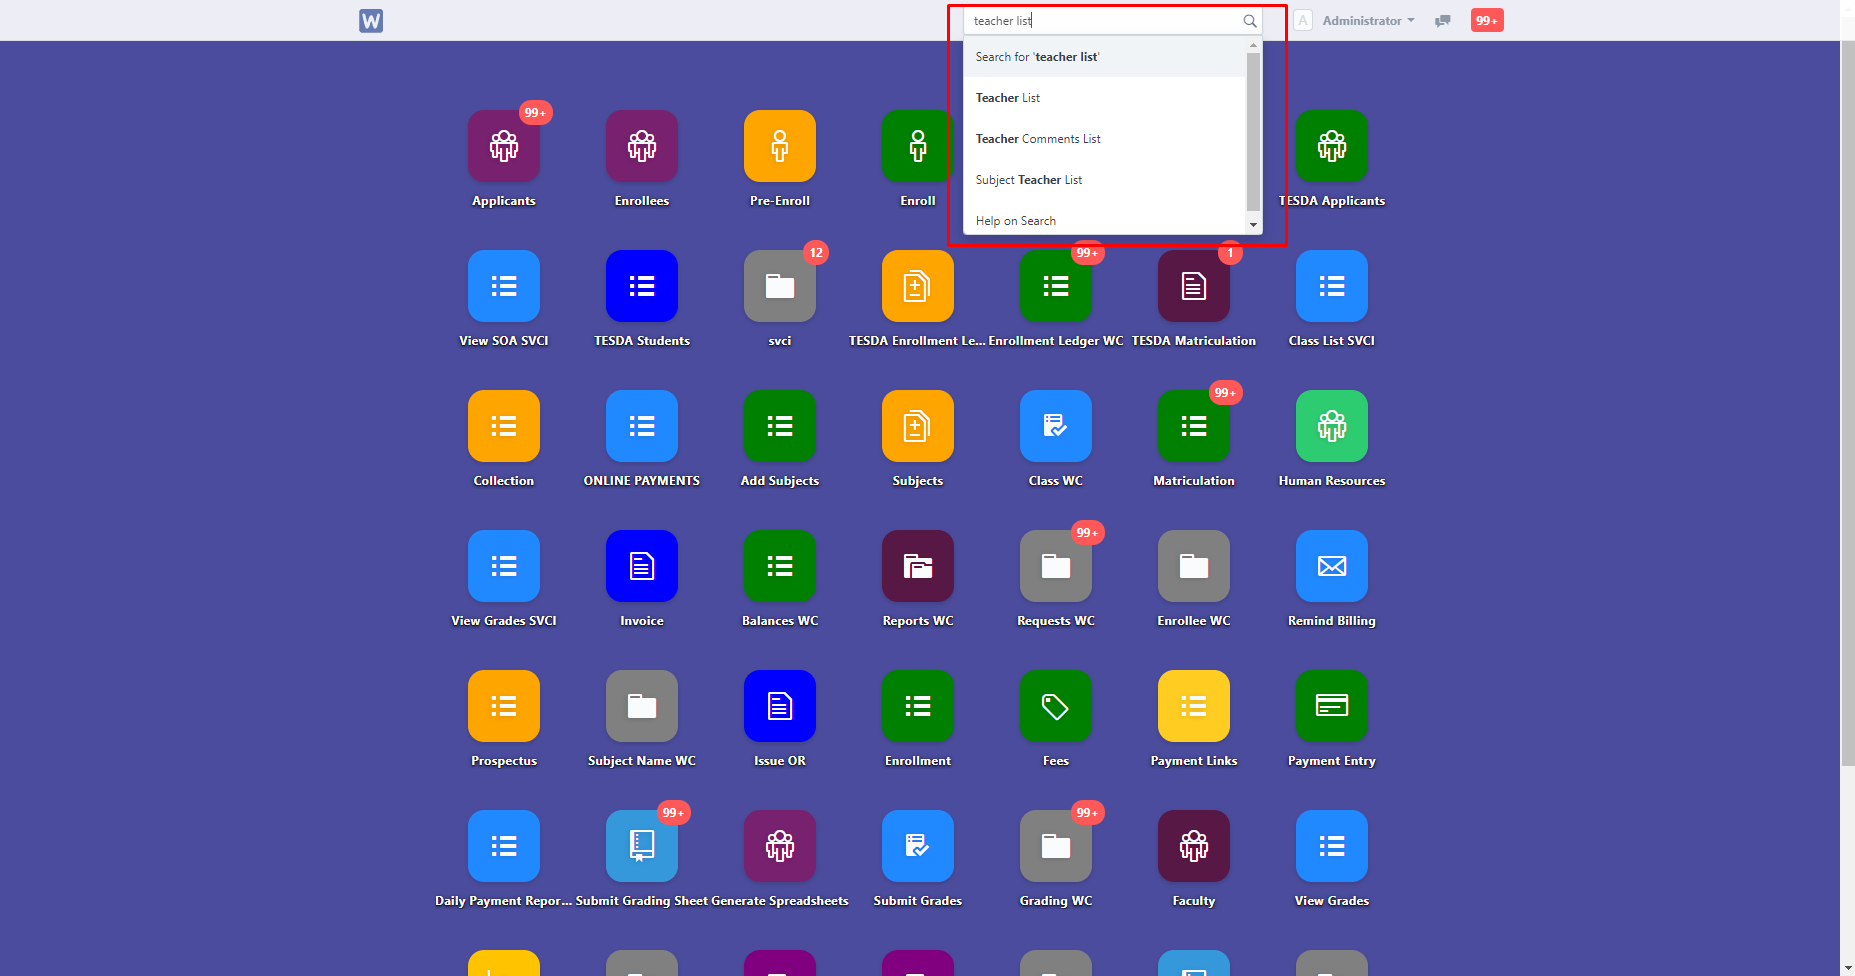Open the View Grades icon

click(1332, 846)
